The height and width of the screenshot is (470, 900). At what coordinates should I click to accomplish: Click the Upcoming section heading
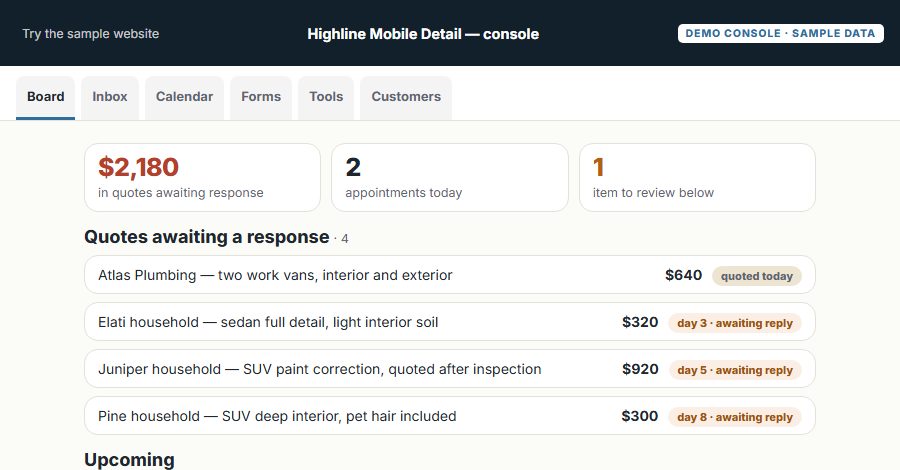point(129,460)
